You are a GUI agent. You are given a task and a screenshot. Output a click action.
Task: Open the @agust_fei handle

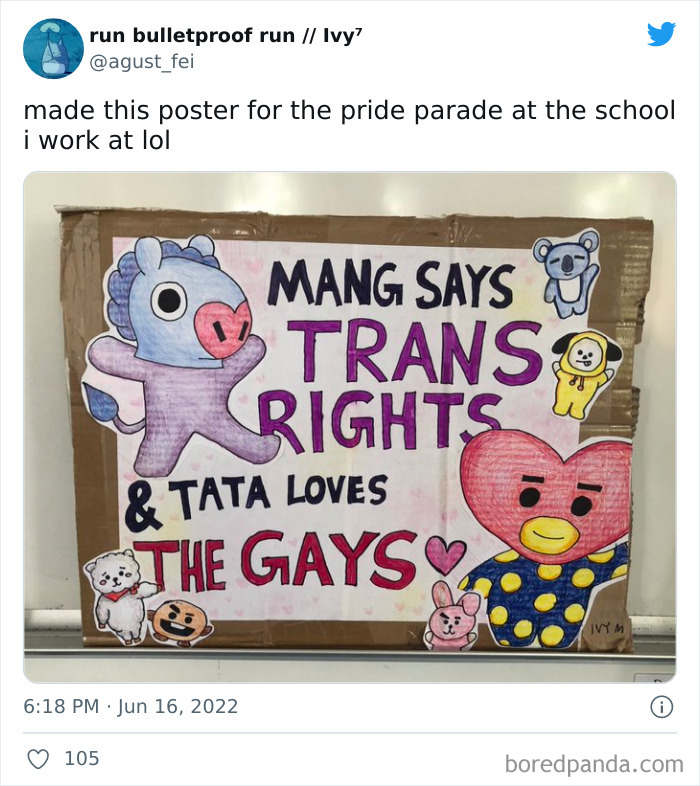(141, 62)
